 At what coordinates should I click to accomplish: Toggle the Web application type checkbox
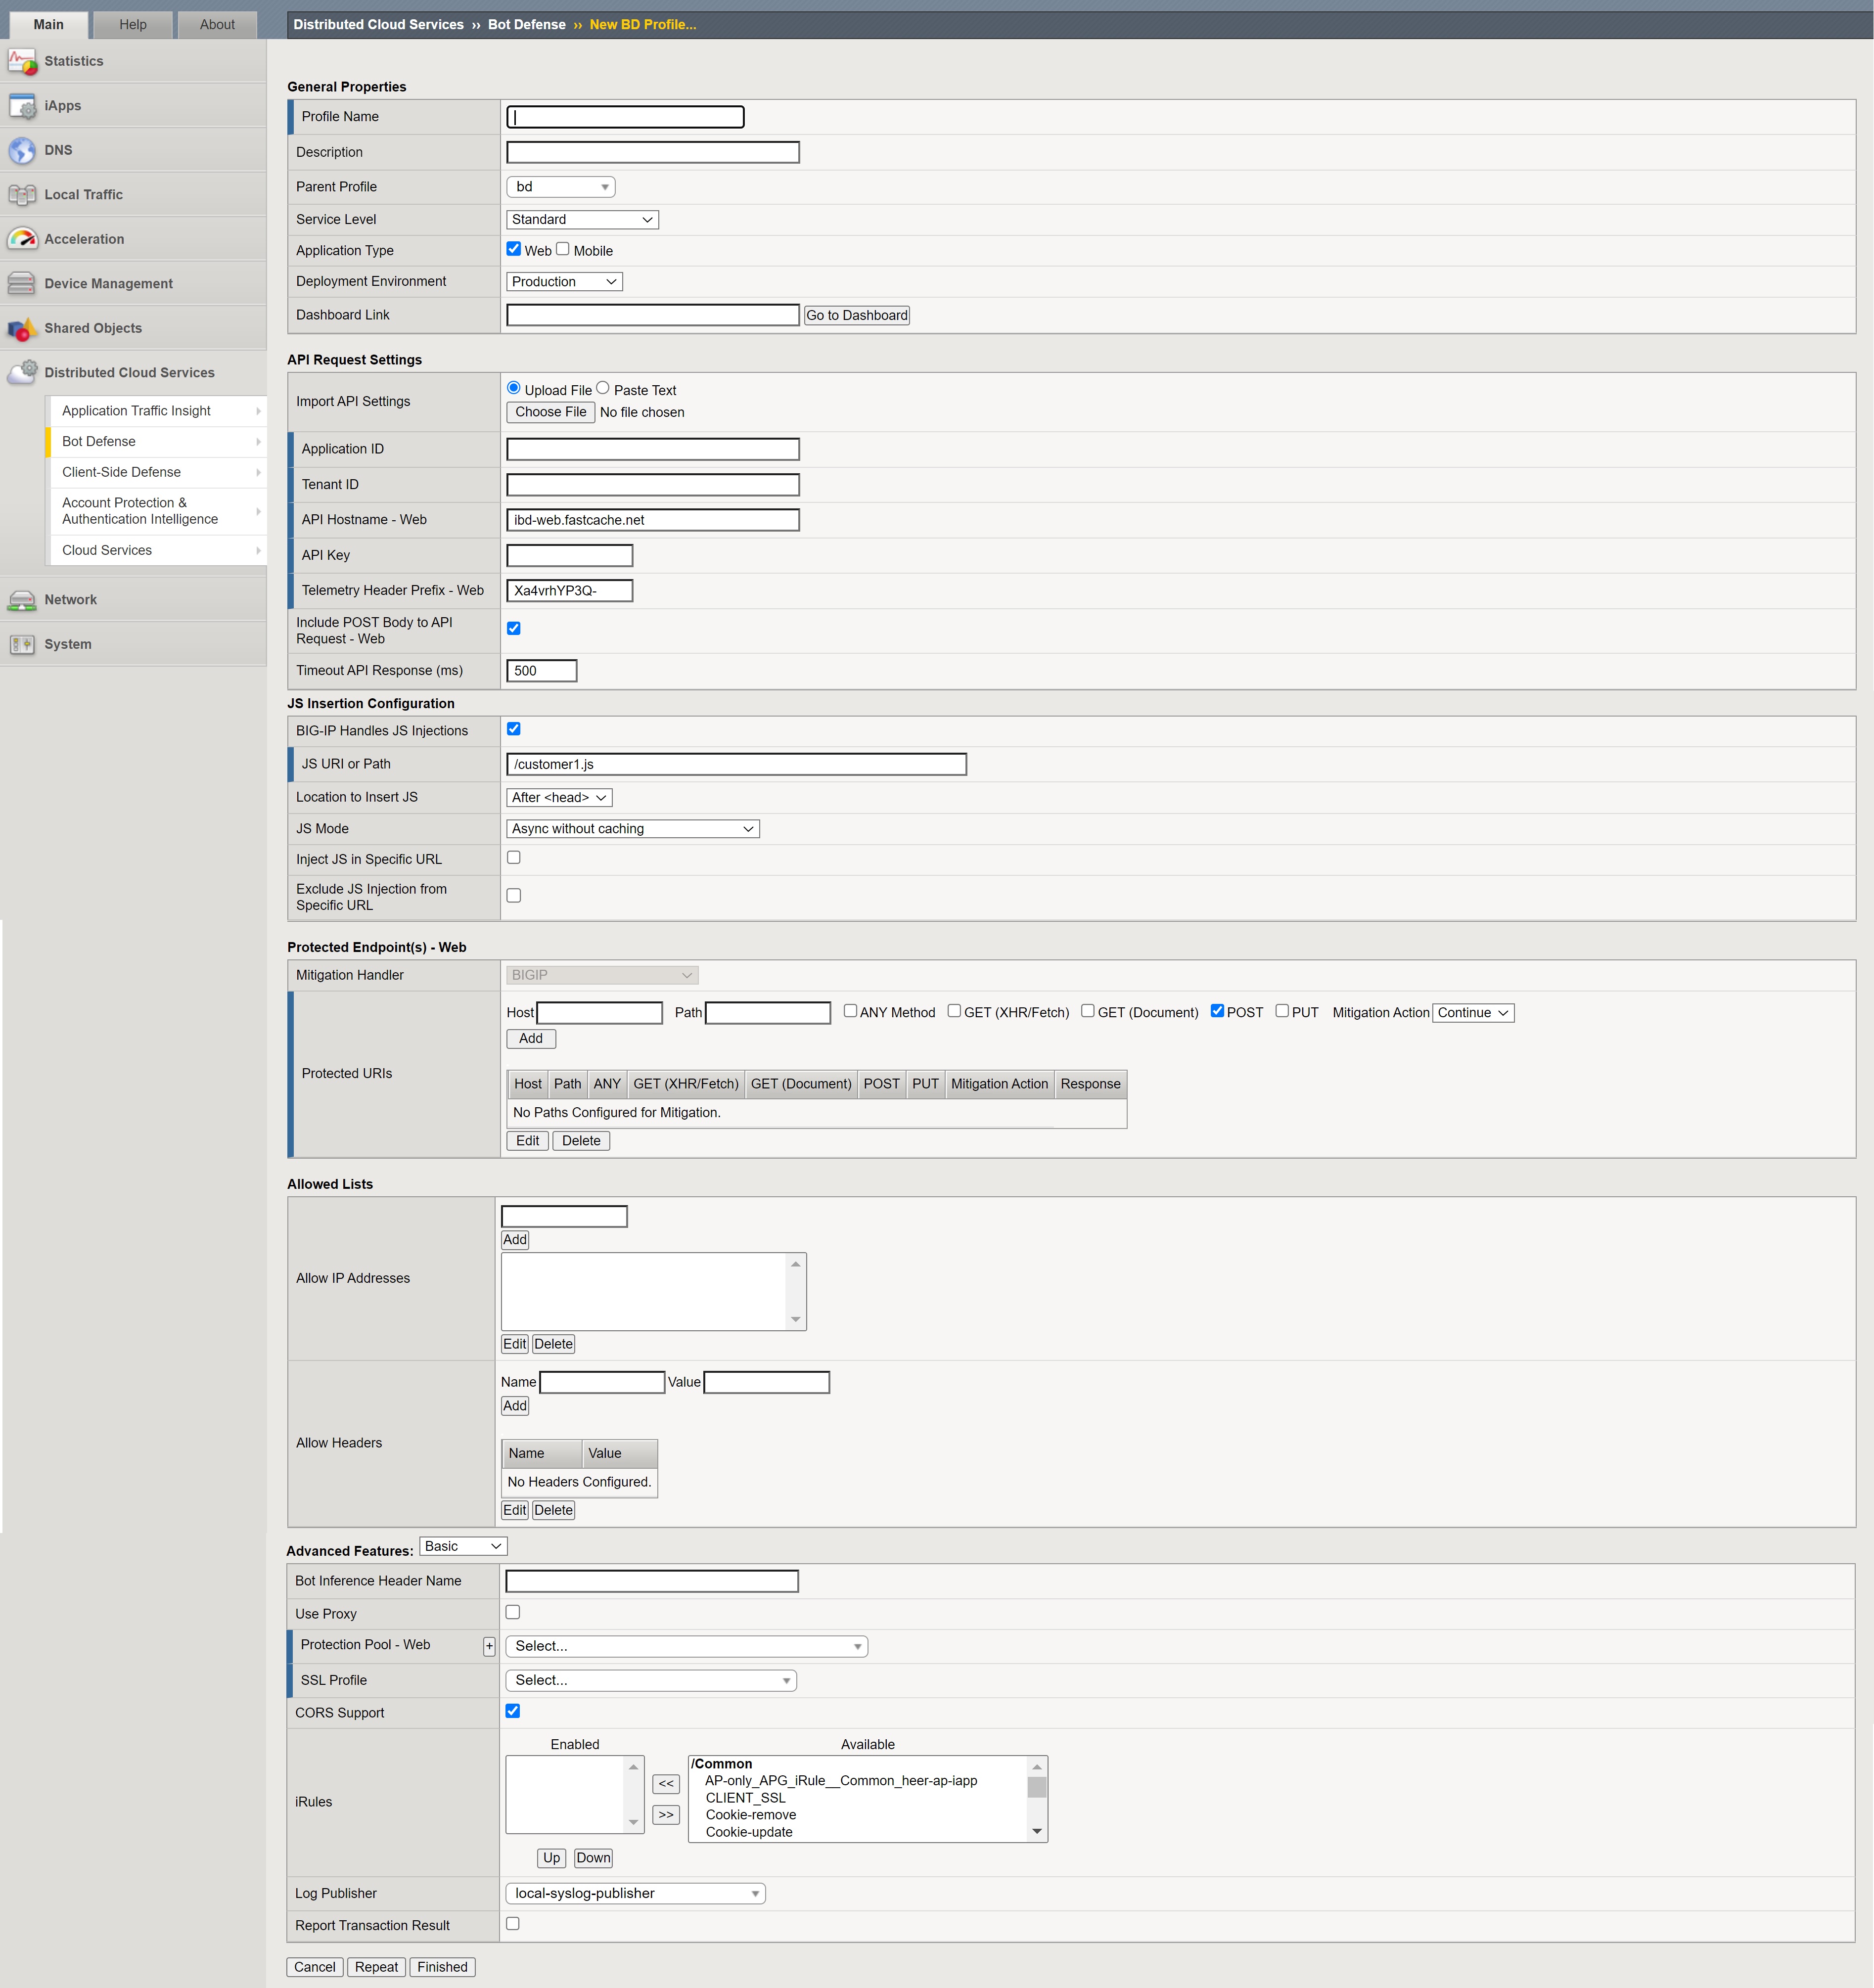[514, 249]
